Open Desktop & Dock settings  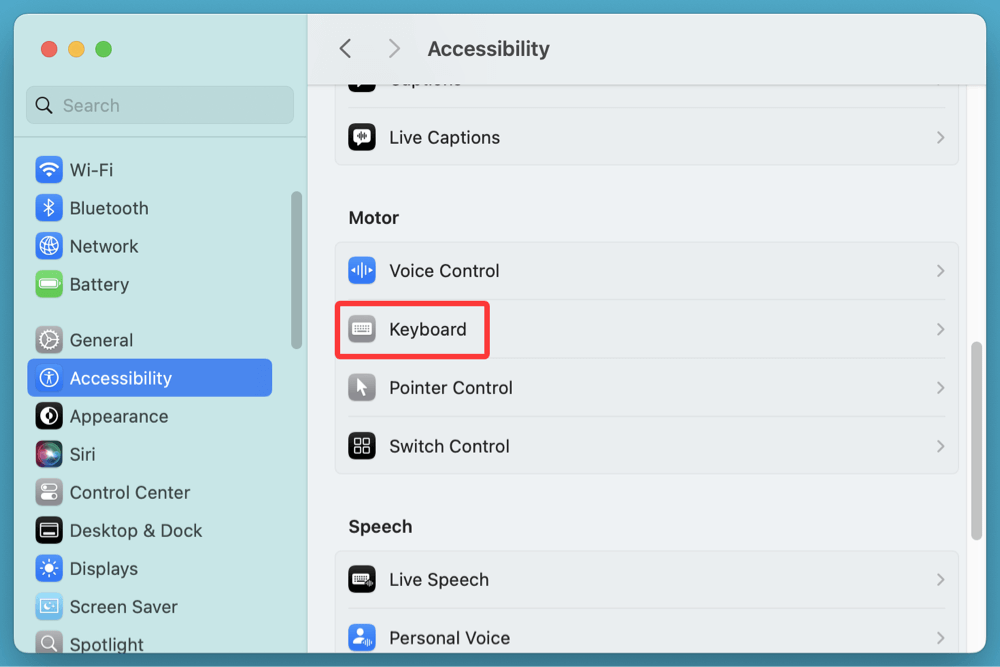click(x=48, y=530)
